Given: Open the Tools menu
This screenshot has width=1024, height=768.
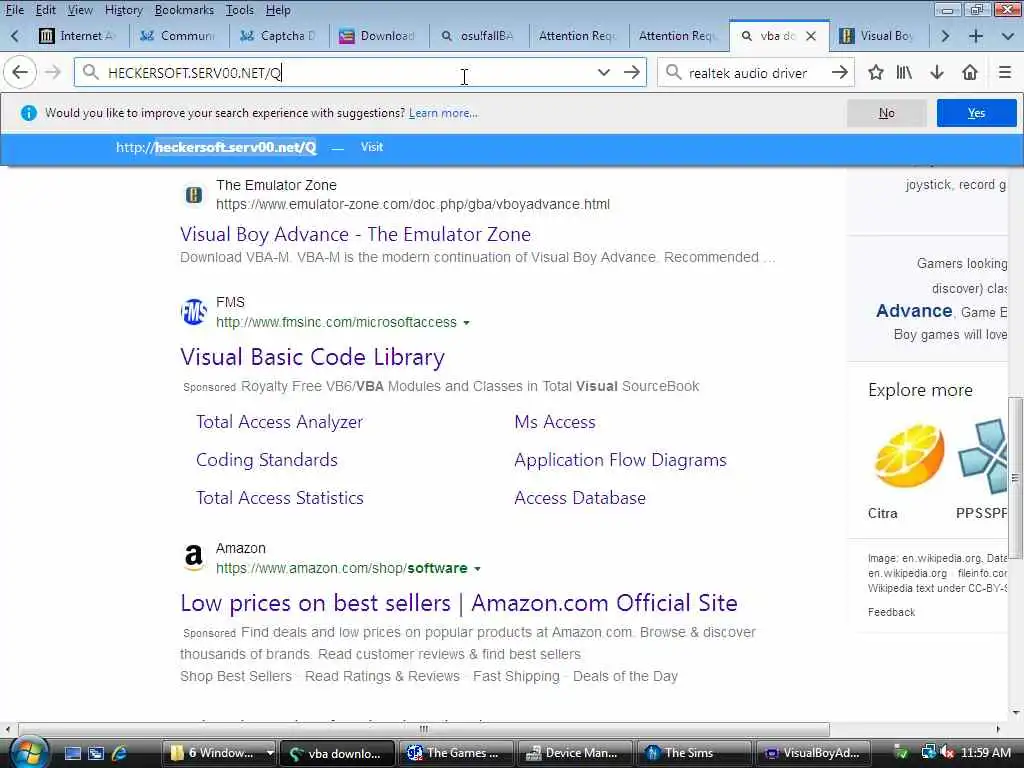Looking at the screenshot, I should (240, 10).
